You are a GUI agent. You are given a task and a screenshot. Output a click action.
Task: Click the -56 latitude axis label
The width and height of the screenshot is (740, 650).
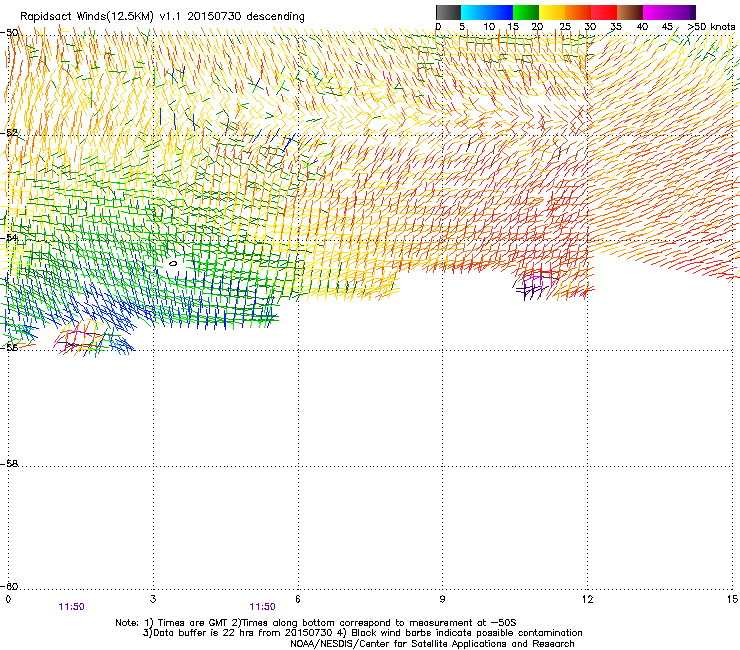(9, 347)
